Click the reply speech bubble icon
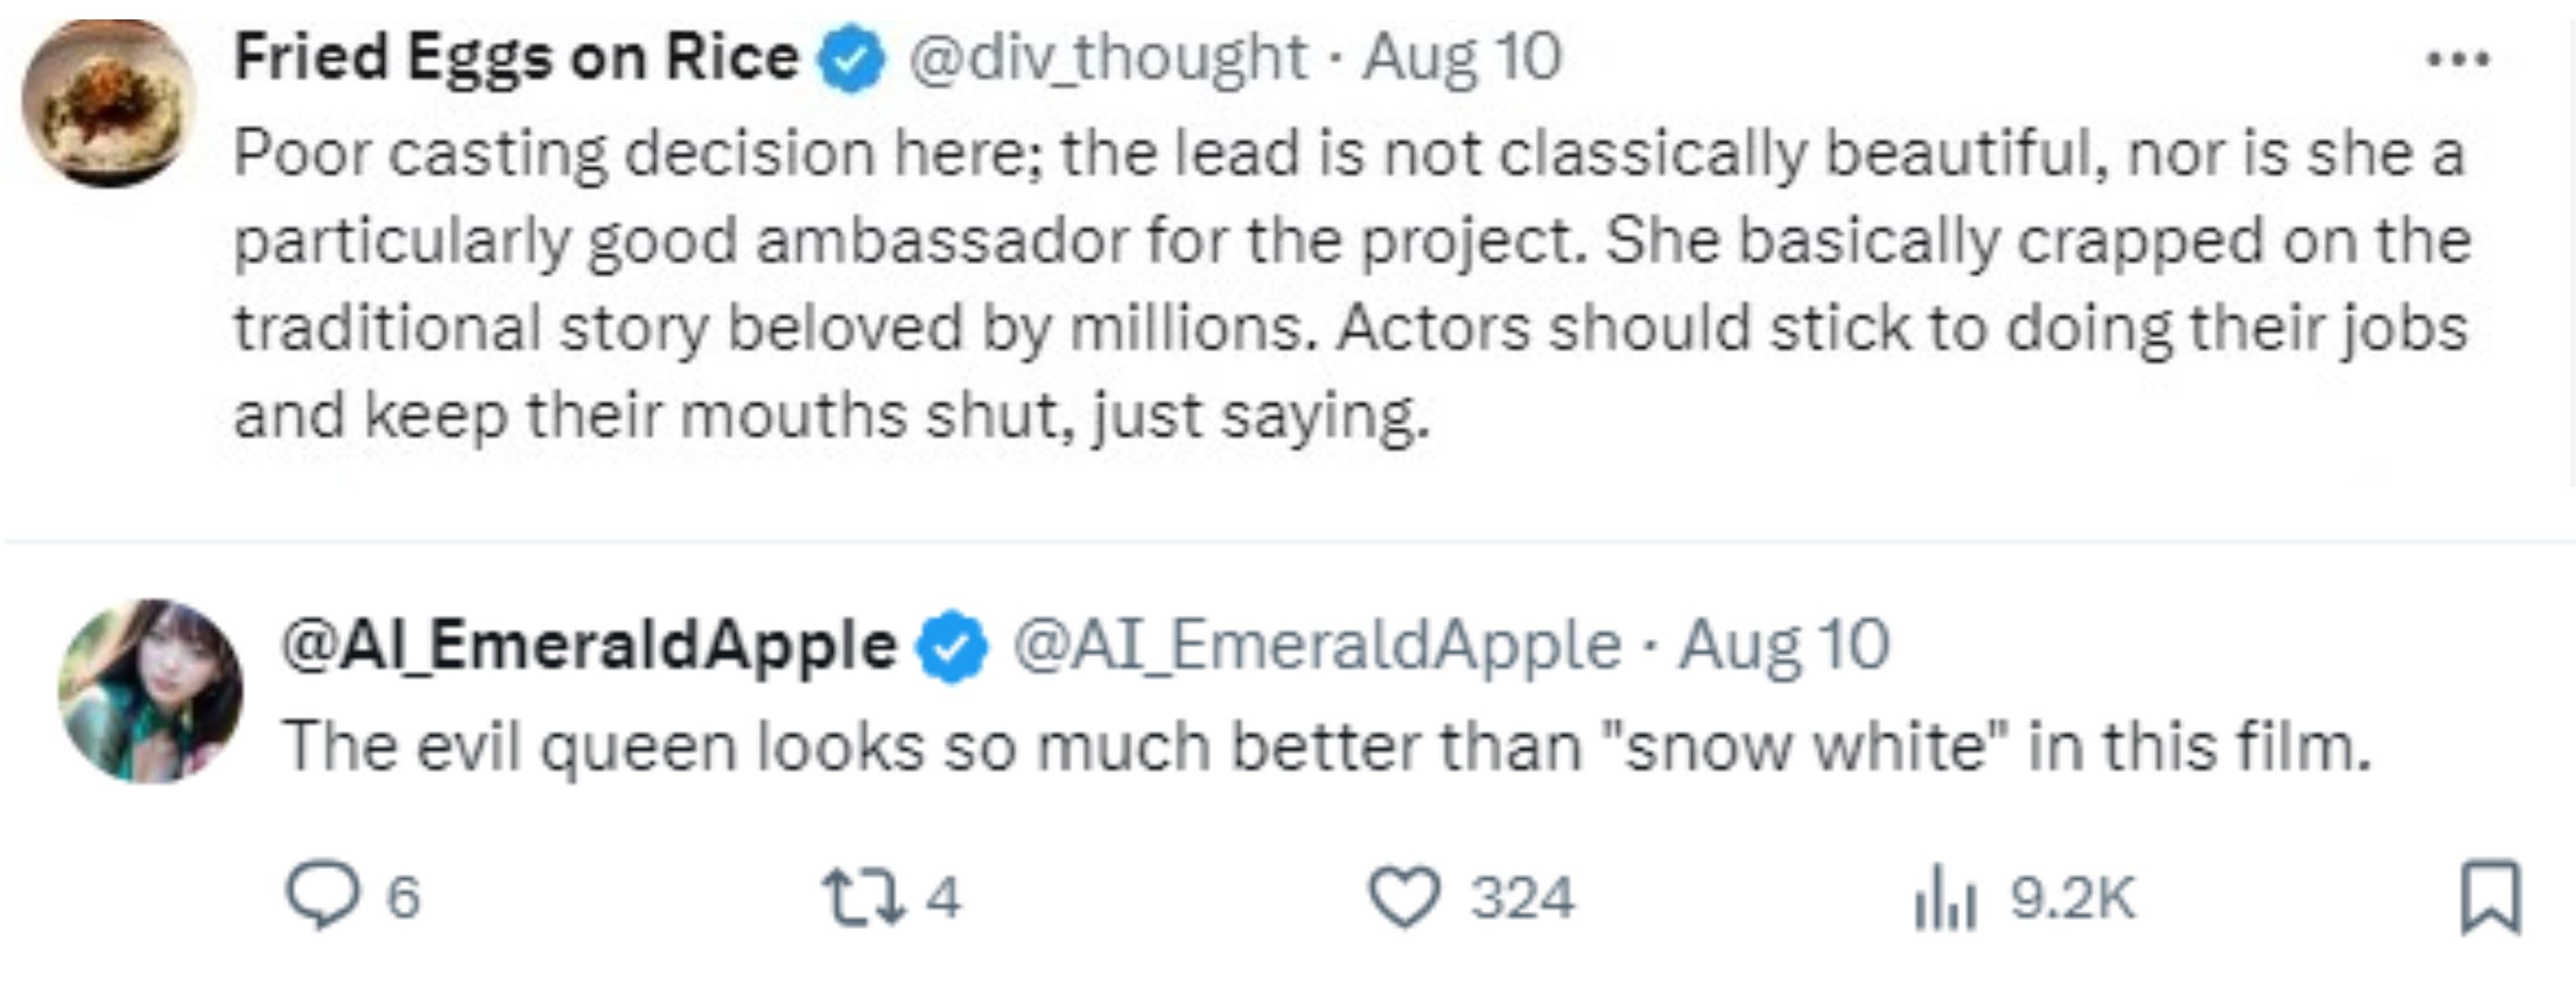The height and width of the screenshot is (993, 2576). point(321,895)
